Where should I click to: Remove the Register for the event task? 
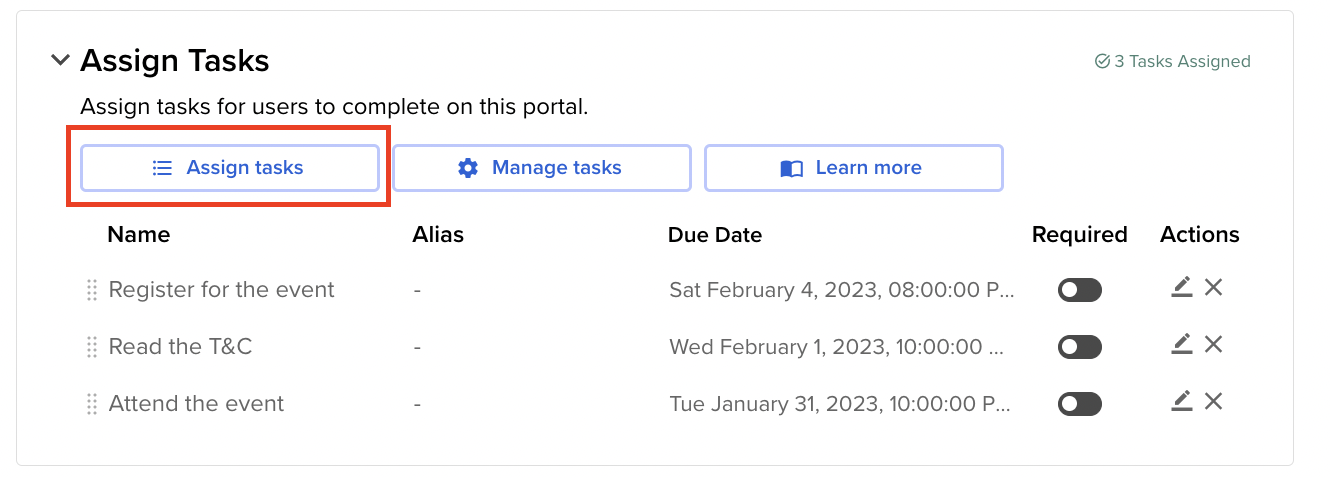coord(1213,288)
